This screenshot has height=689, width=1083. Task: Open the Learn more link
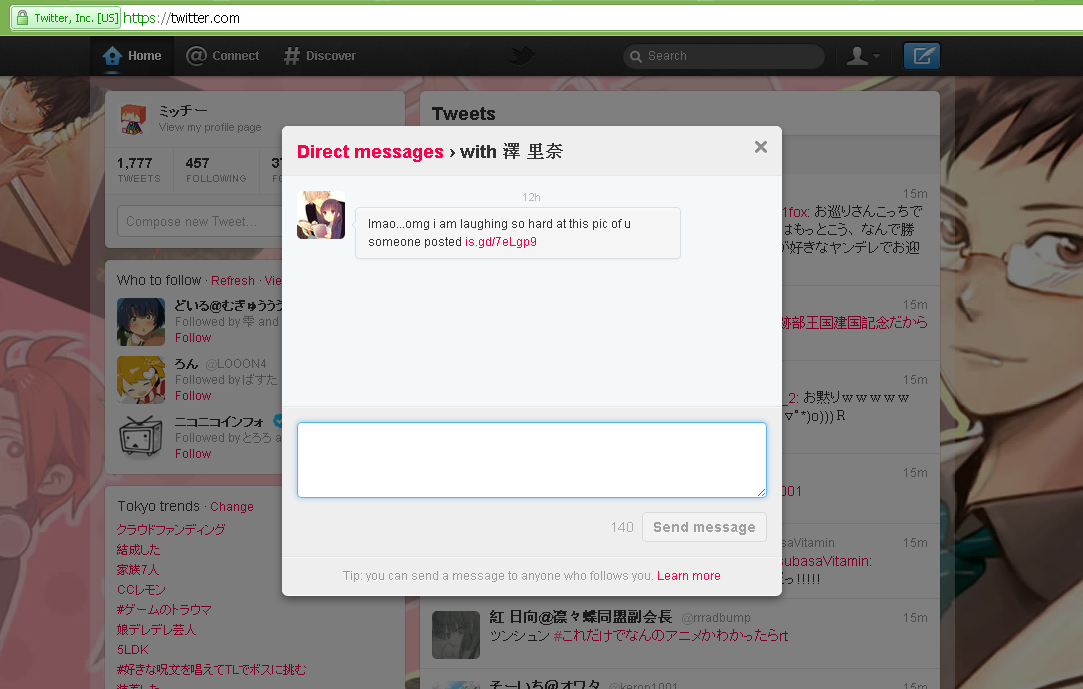click(689, 576)
